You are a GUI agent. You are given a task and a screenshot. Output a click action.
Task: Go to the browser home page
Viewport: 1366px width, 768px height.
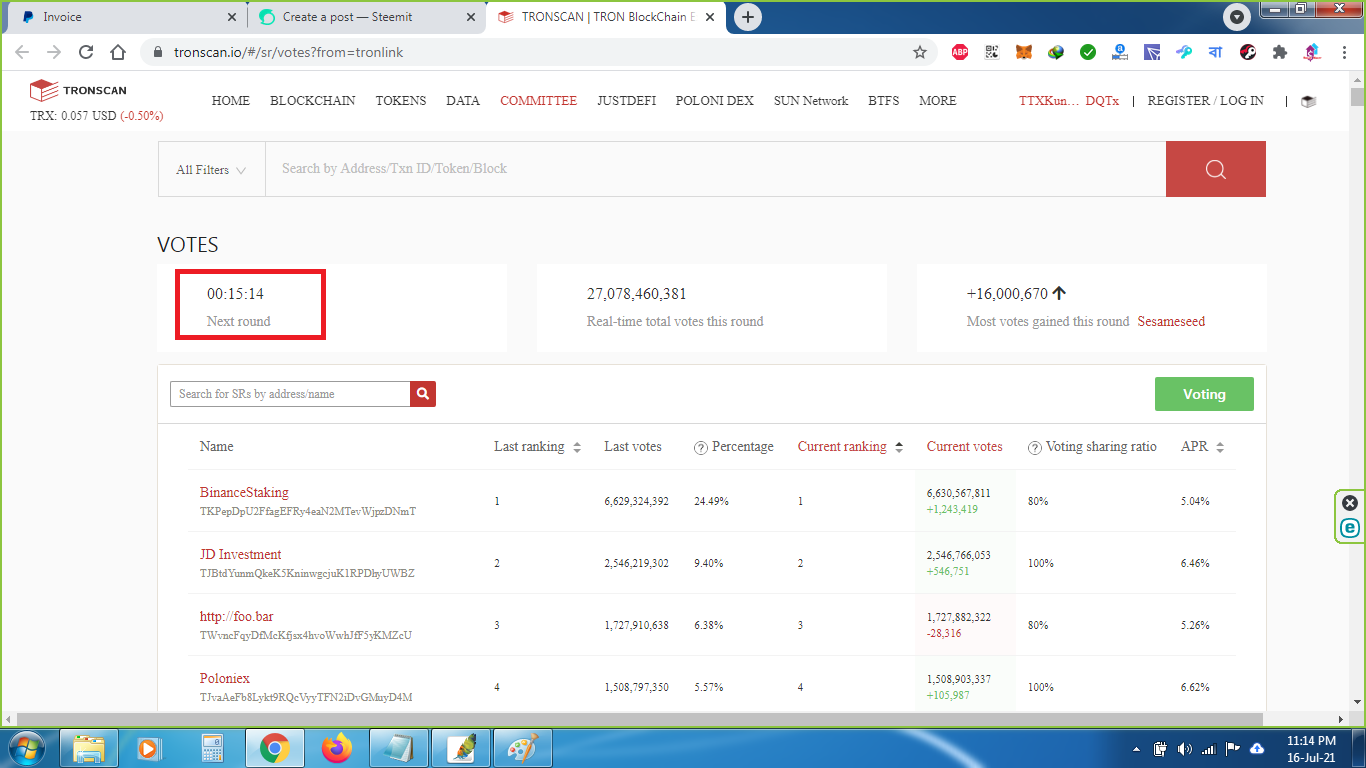coord(118,52)
